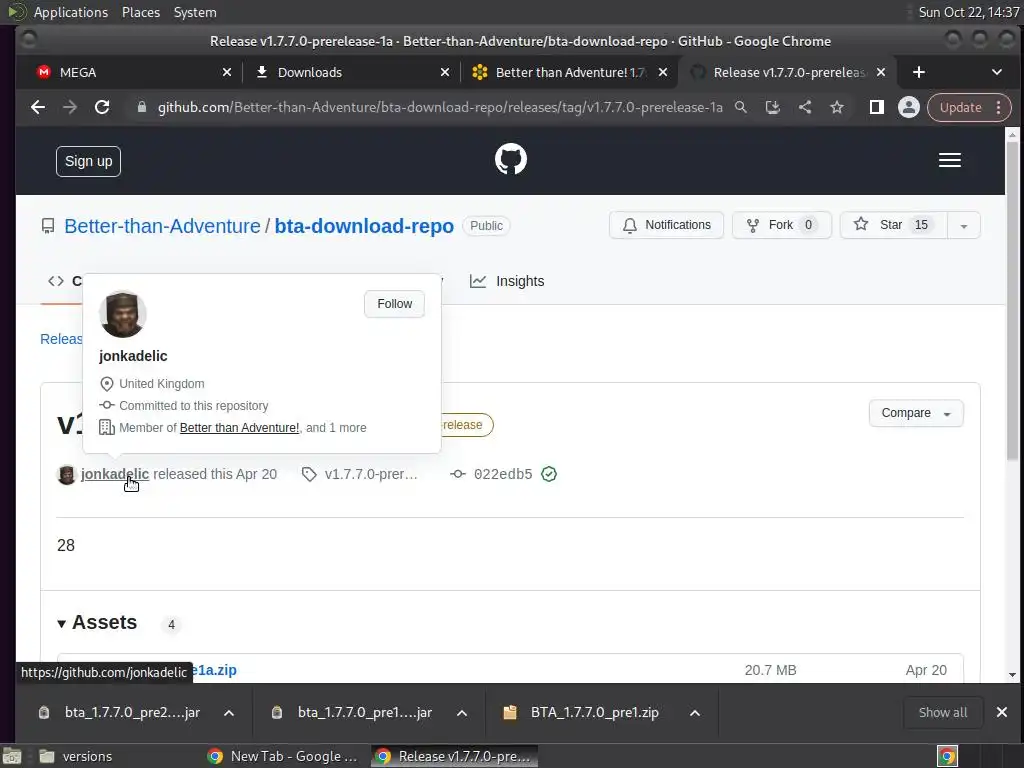Click the GitHub Octocat logo
The image size is (1024, 768).
tap(511, 159)
